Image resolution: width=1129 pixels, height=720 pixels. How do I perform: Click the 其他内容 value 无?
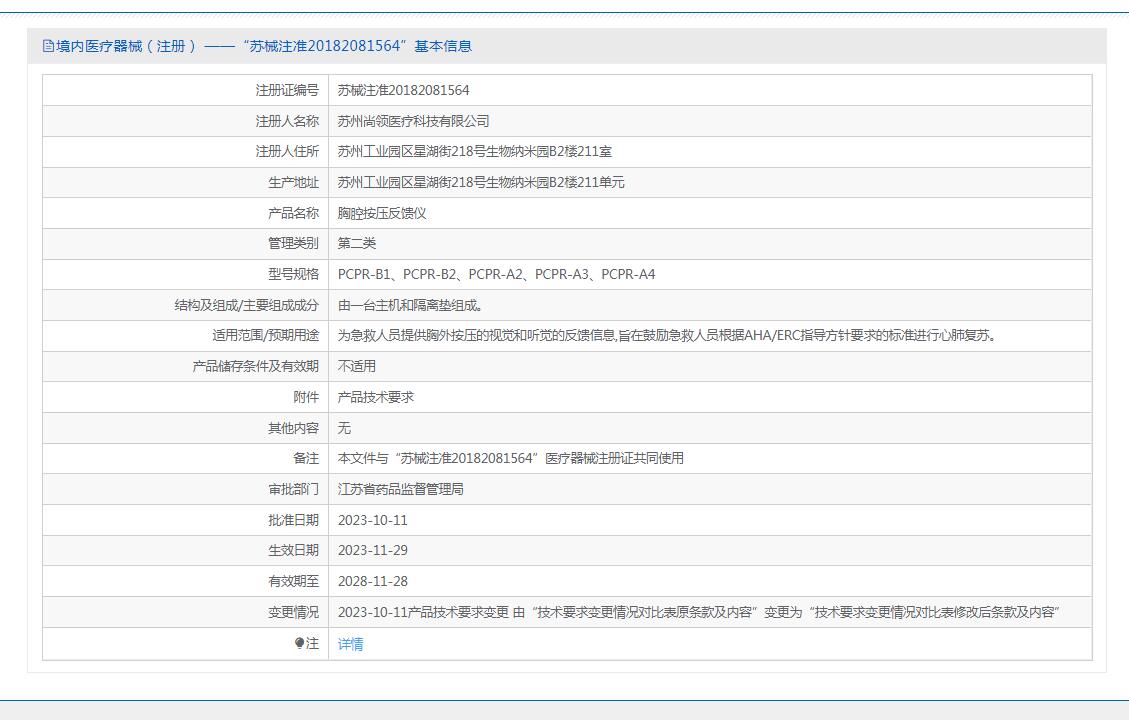[x=344, y=428]
